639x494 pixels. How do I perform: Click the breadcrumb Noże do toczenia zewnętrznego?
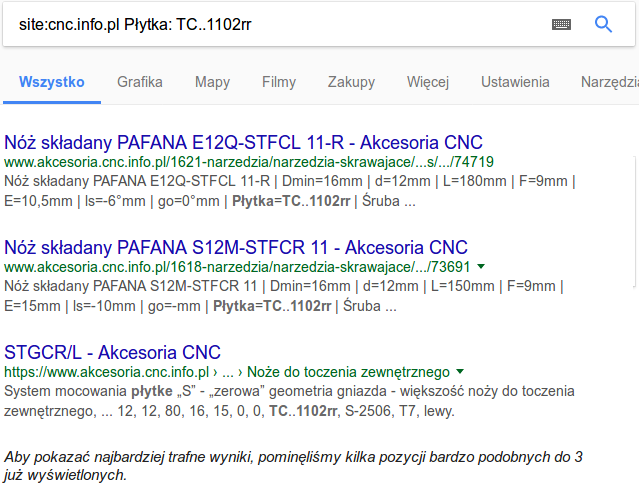(348, 372)
